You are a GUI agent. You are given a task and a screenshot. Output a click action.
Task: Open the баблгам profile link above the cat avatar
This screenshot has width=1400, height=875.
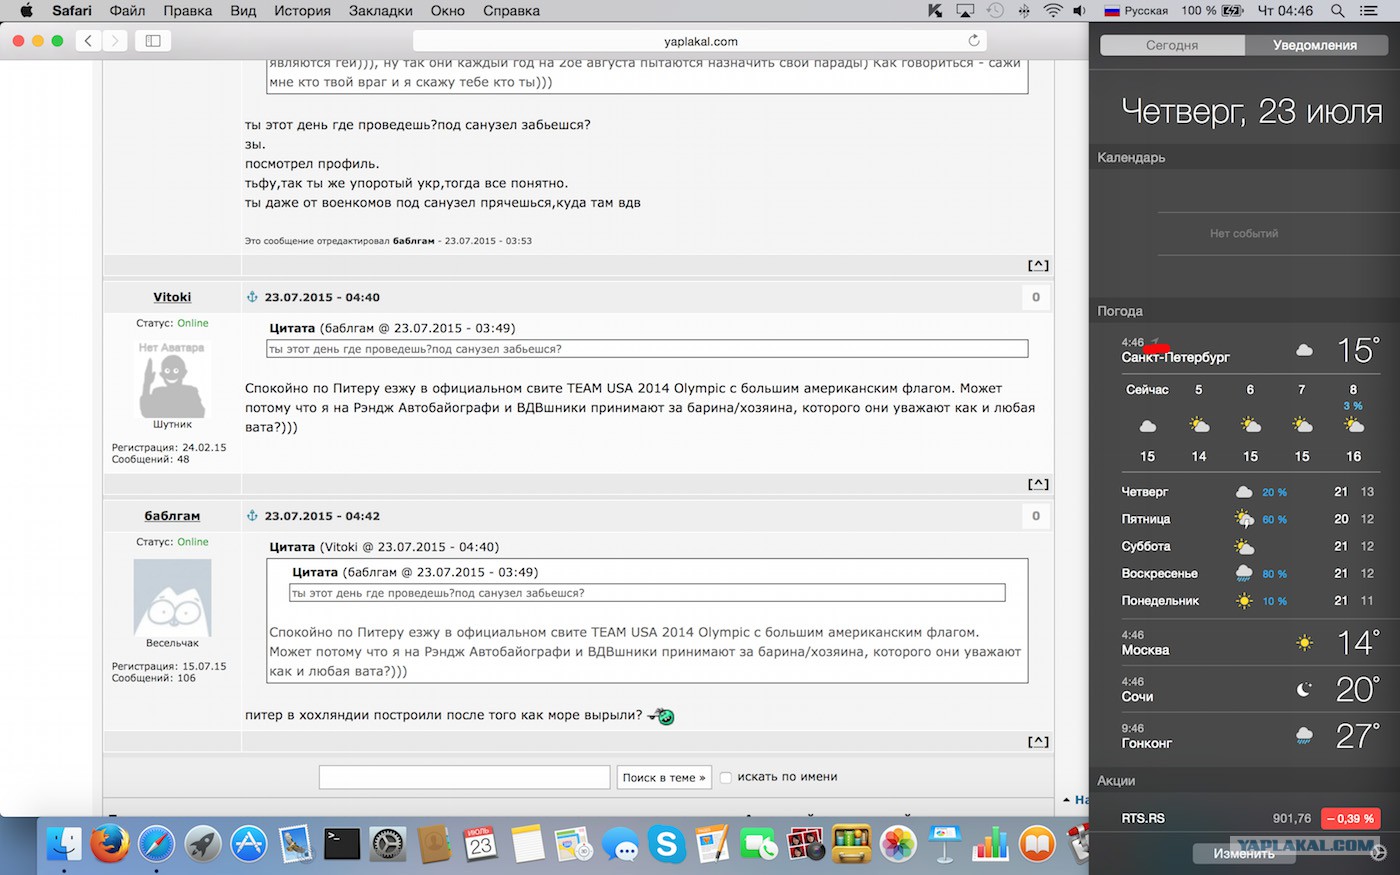[x=172, y=516]
